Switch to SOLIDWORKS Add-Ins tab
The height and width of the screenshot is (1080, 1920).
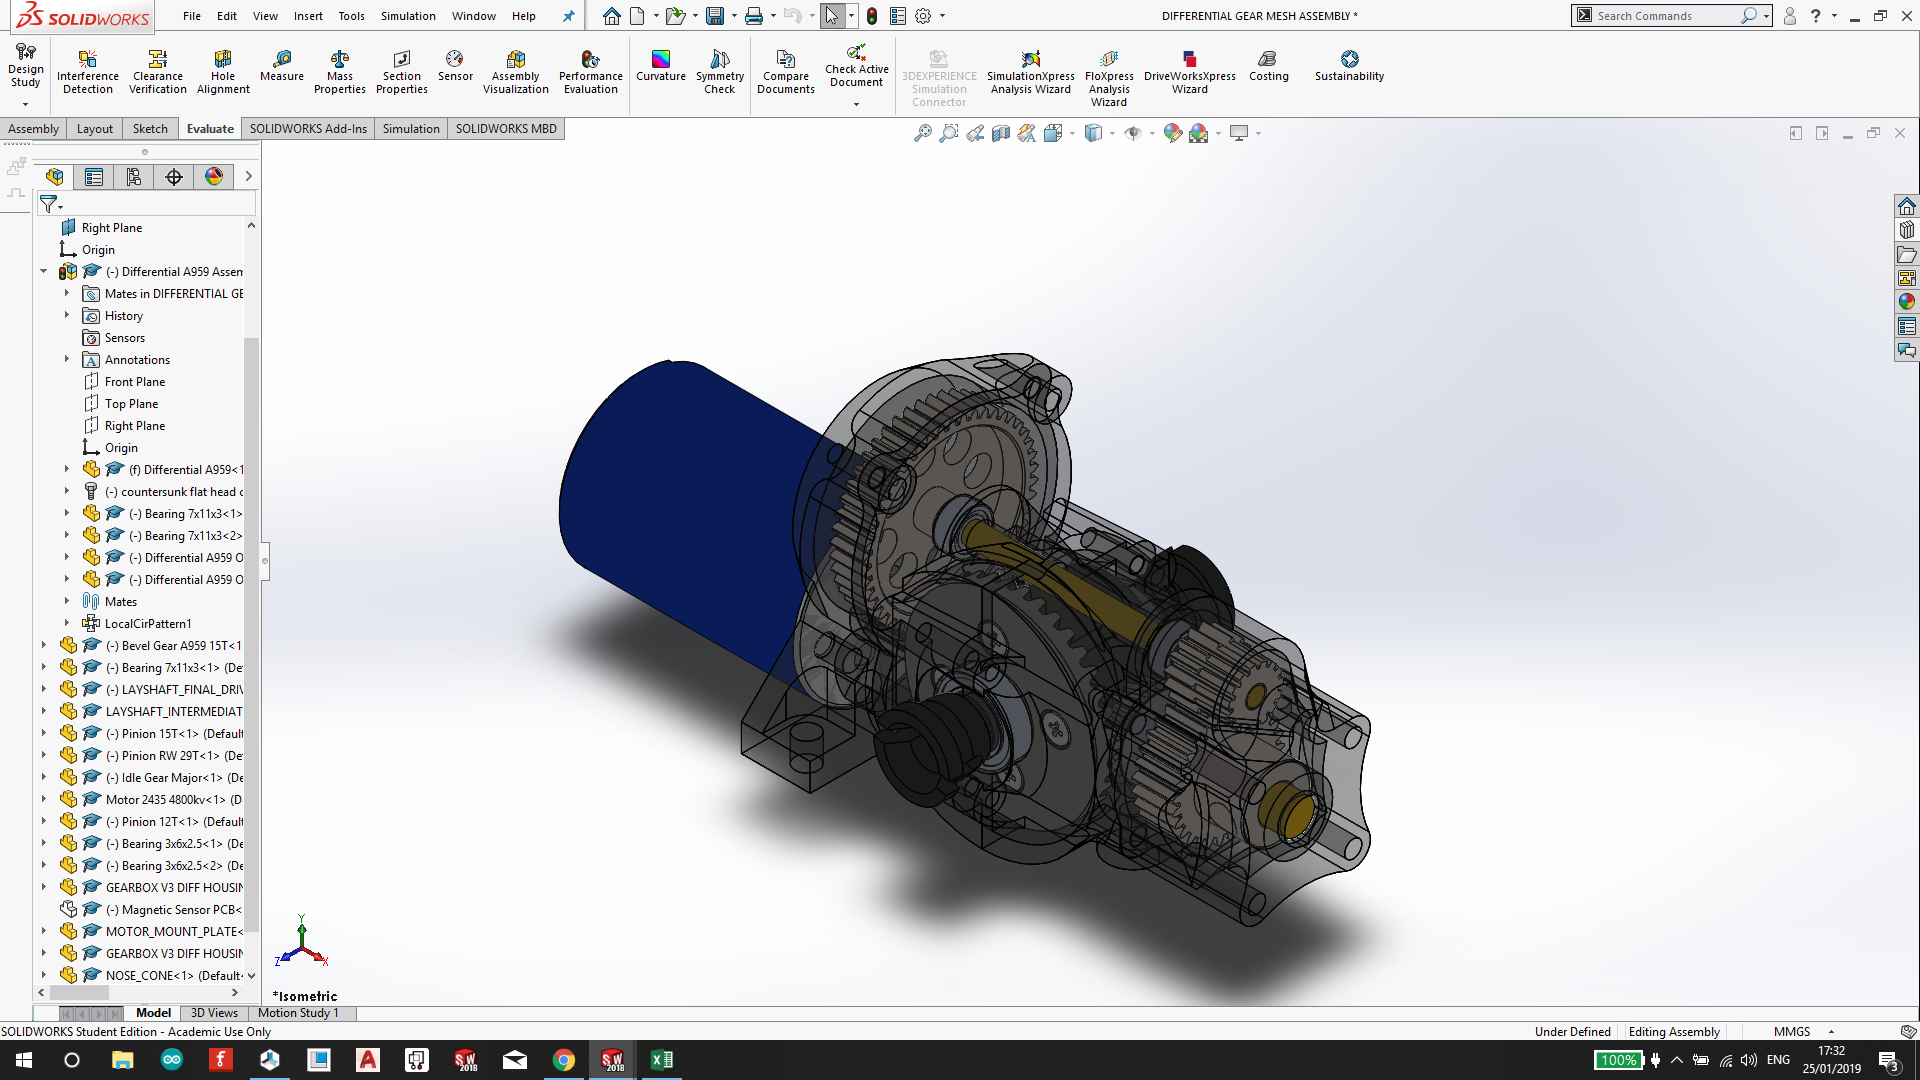[x=308, y=129]
